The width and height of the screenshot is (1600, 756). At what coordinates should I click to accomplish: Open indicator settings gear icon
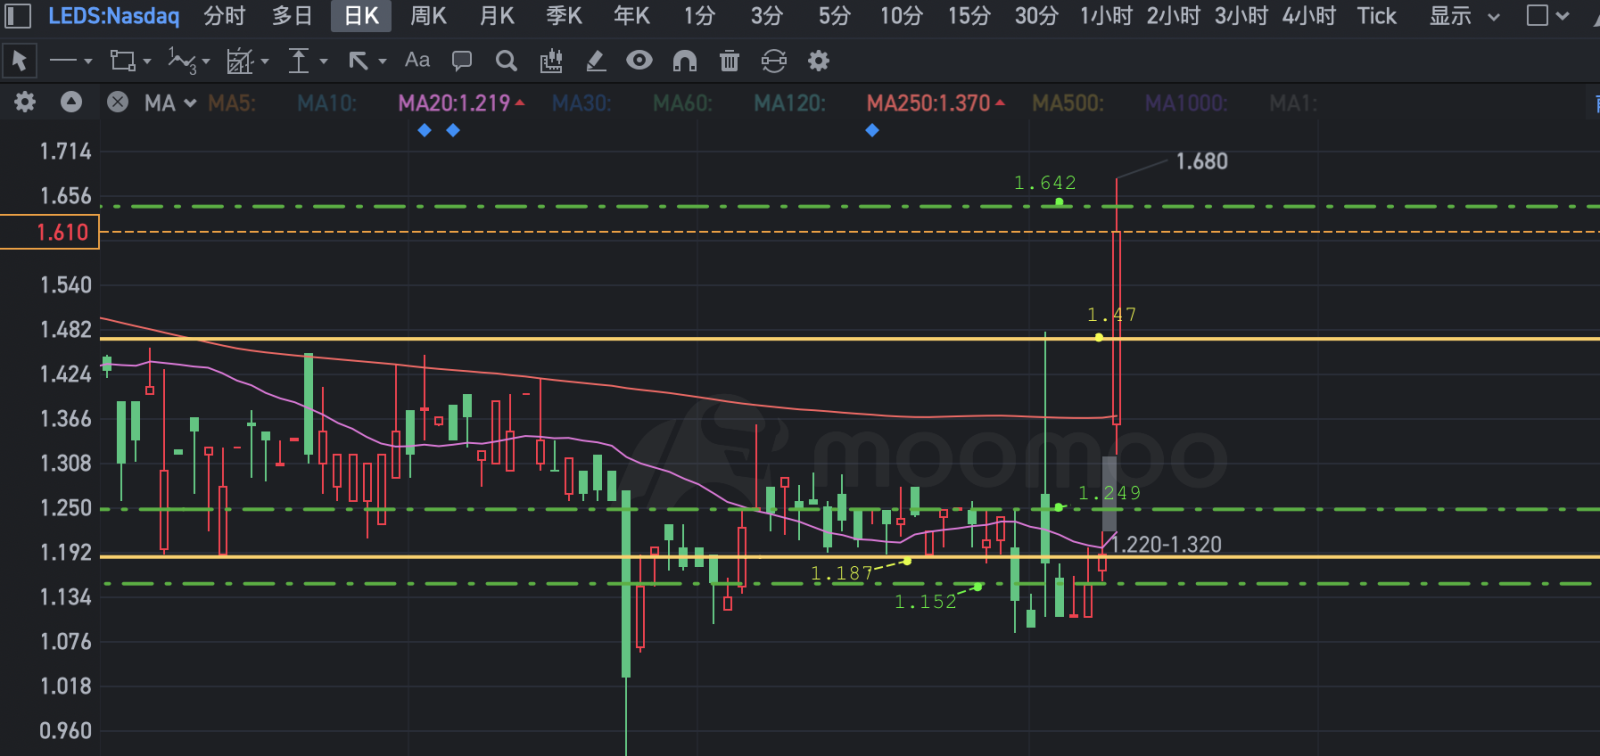25,102
